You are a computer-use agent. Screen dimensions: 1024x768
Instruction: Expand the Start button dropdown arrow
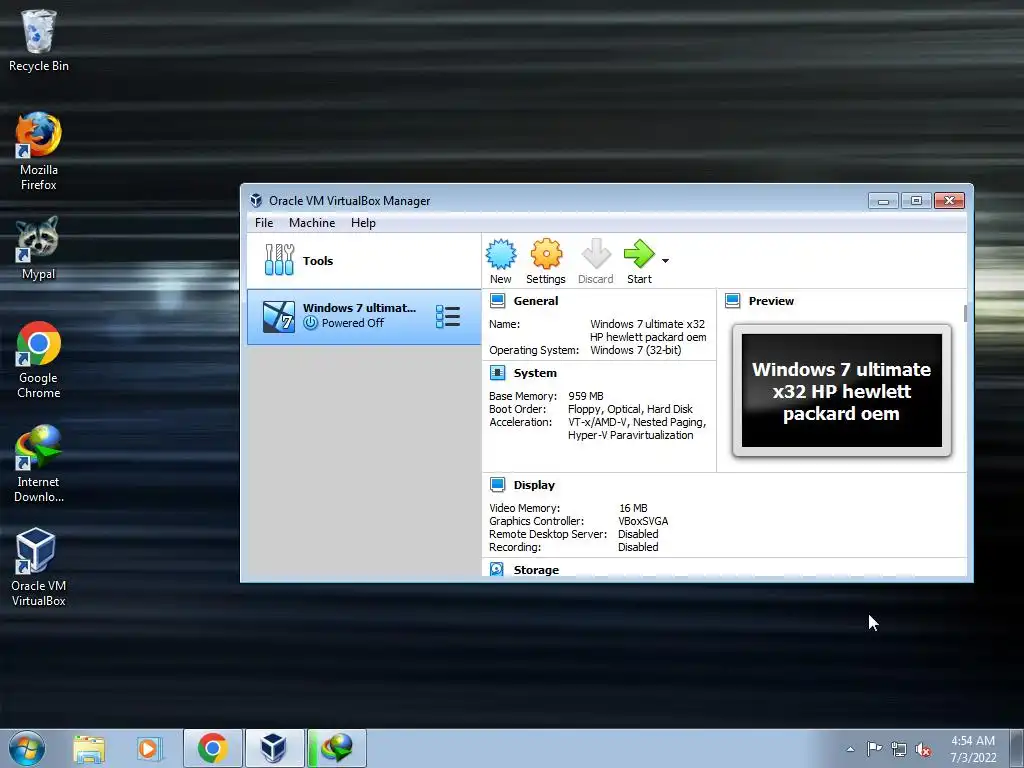[x=665, y=261]
